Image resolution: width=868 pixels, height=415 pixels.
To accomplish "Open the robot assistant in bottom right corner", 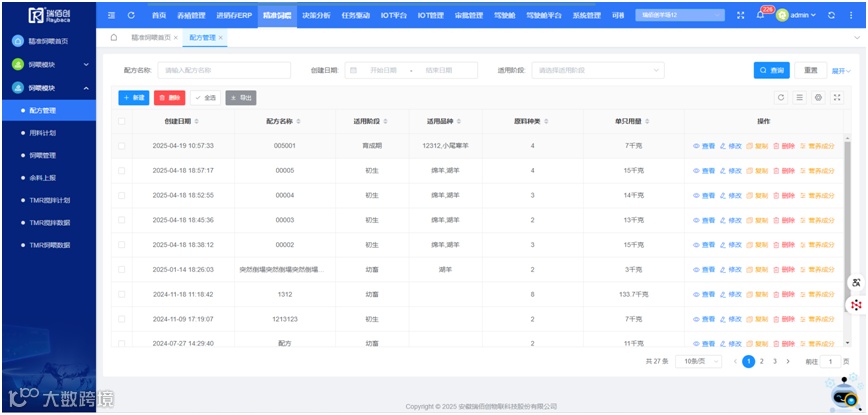I will coord(844,392).
